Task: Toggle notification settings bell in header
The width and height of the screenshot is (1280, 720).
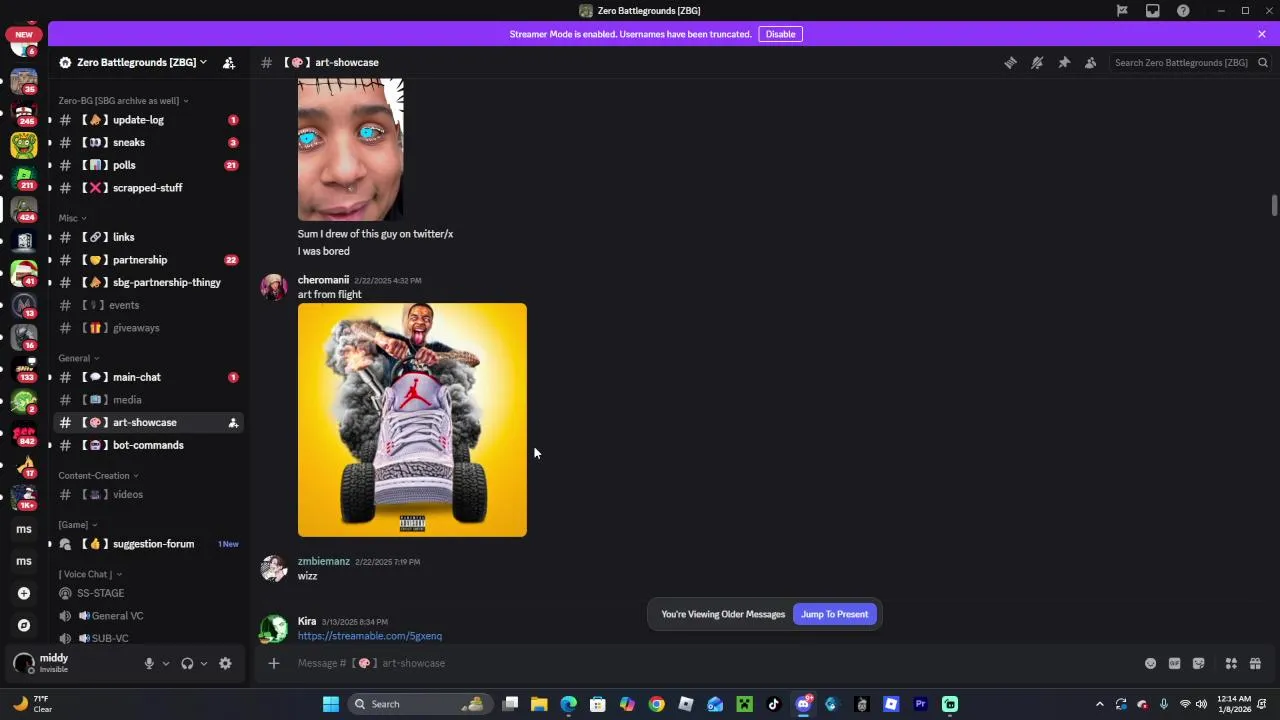Action: pos(1037,62)
